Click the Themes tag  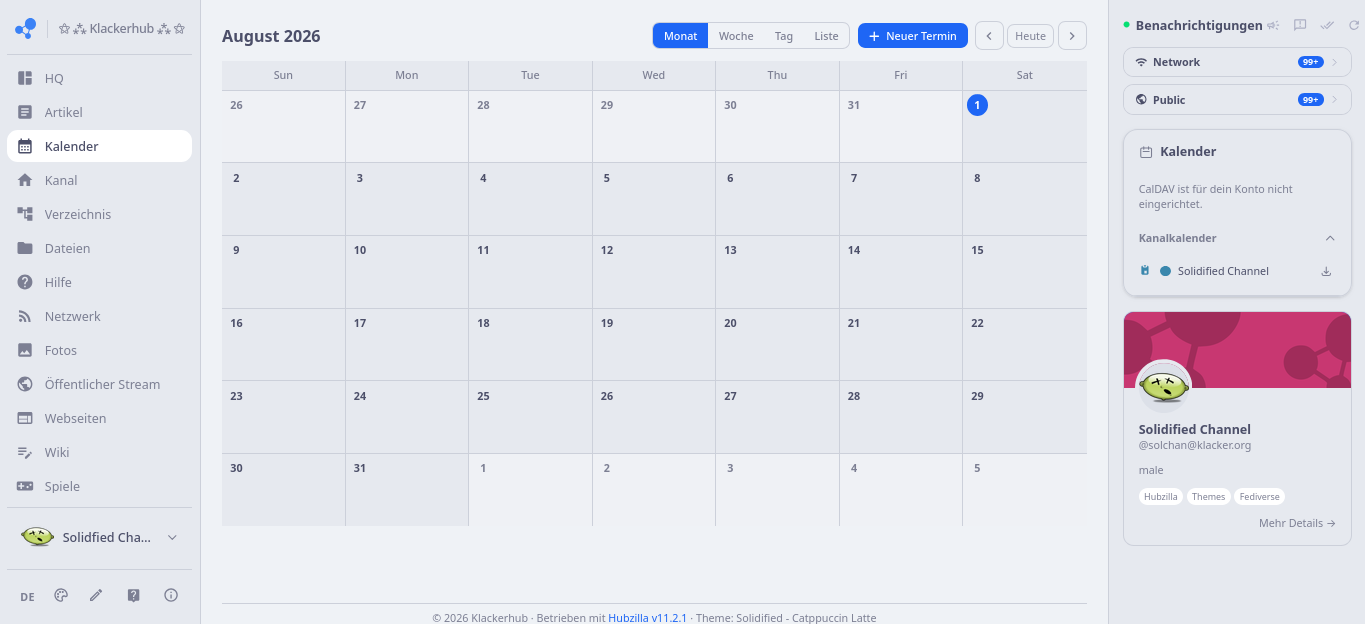pos(1208,496)
